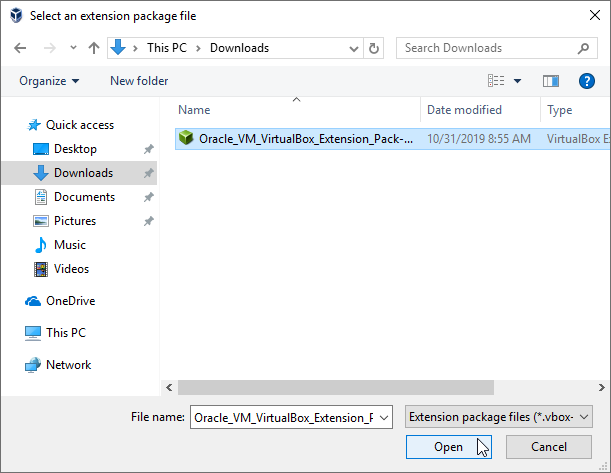The image size is (611, 473).
Task: Click in the Search Downloads field
Action: coord(485,48)
